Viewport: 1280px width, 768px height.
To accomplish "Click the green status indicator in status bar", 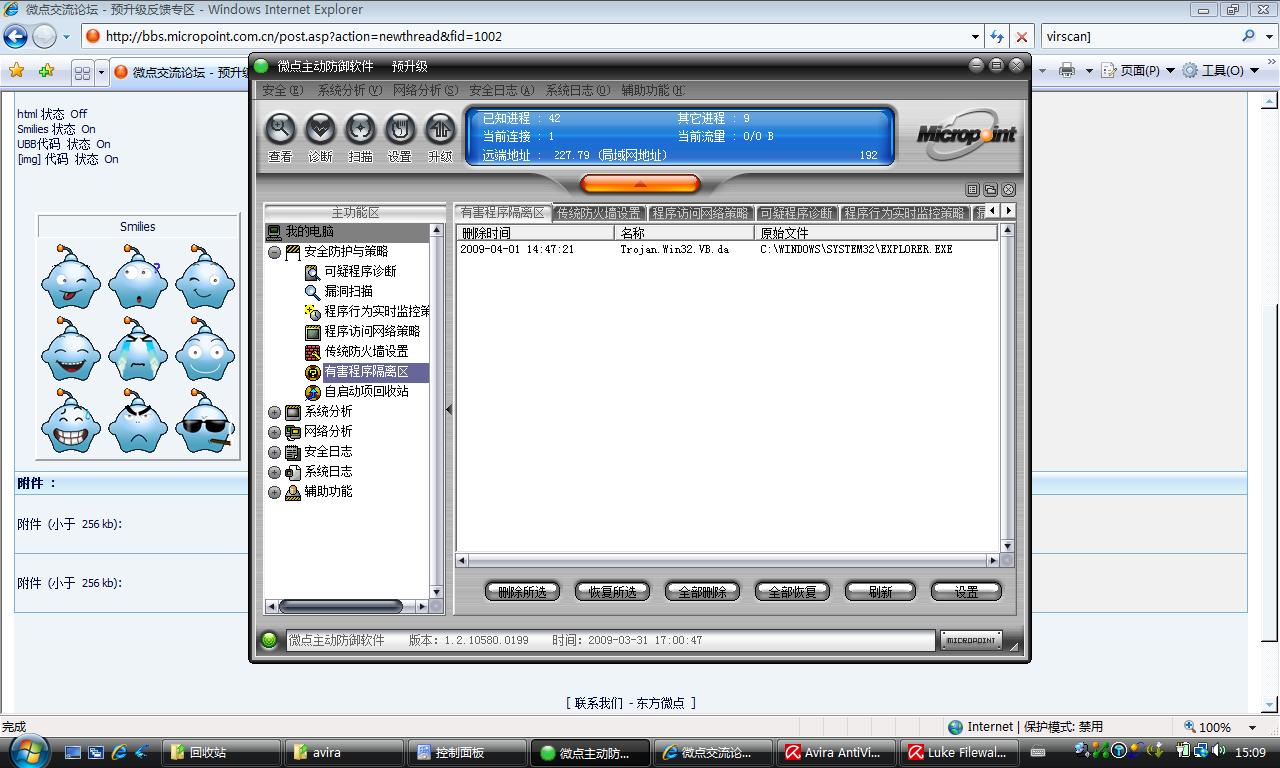I will 269,640.
